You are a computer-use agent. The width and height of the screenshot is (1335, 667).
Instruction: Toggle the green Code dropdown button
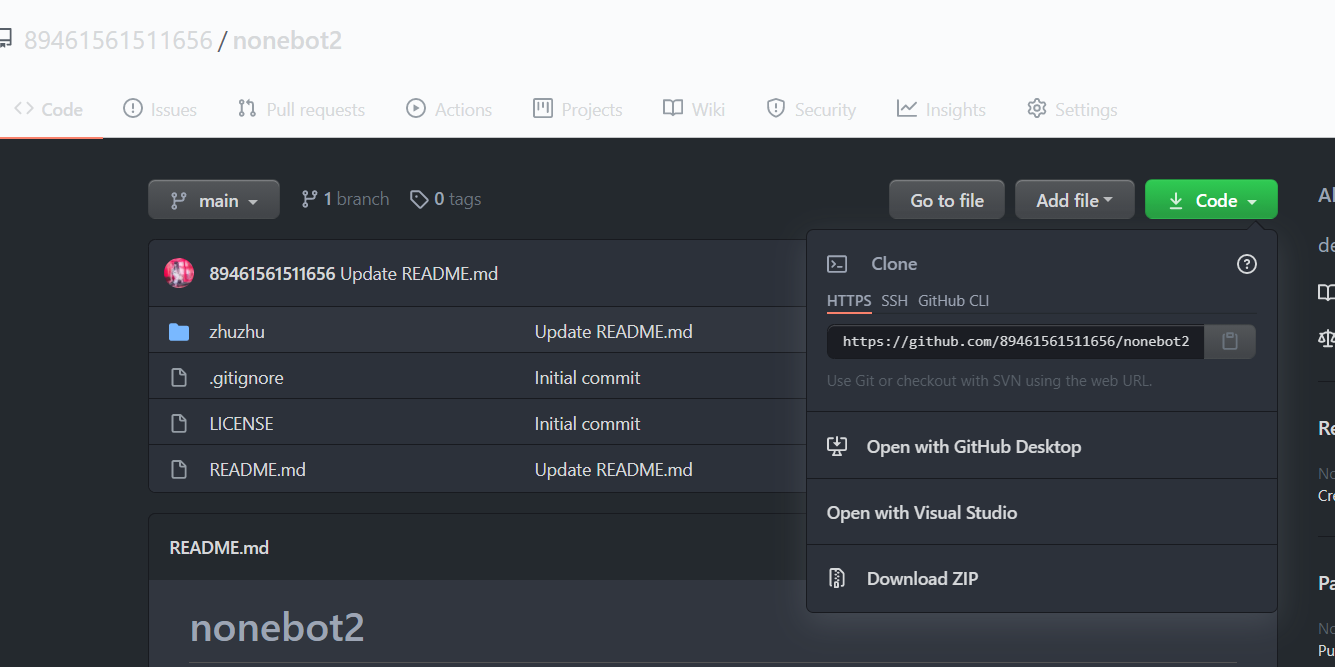[x=1211, y=200]
